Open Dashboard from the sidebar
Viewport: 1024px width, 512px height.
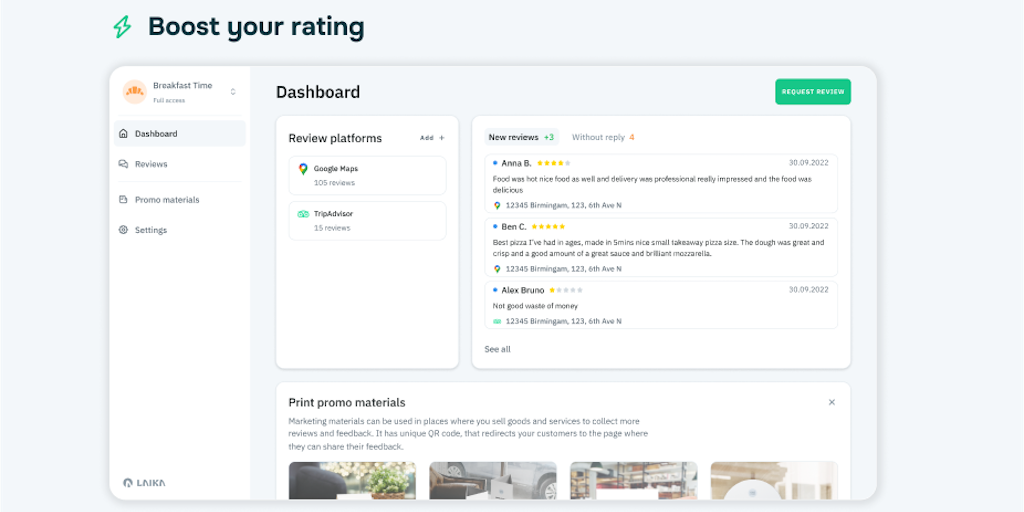tap(156, 134)
